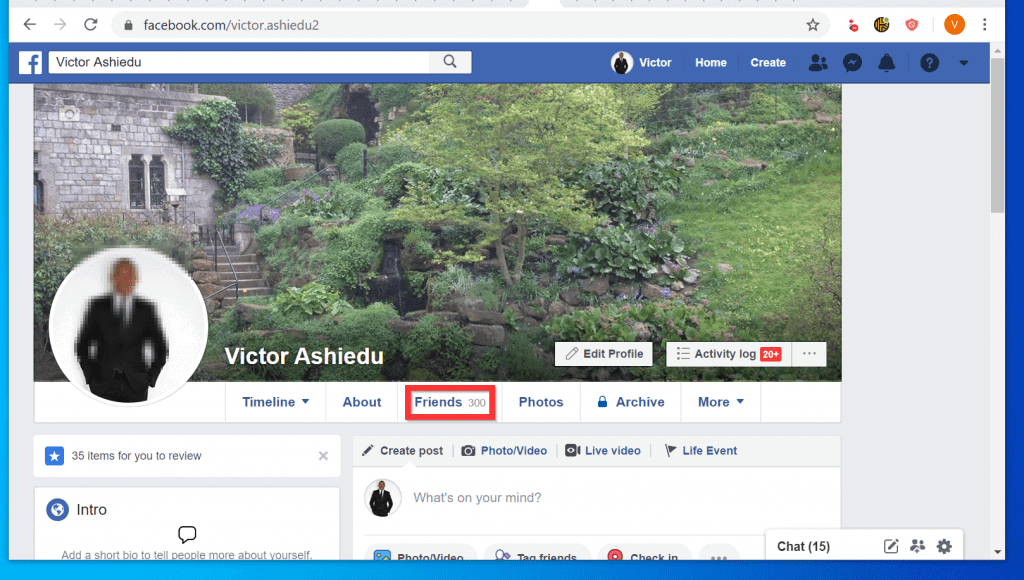Reload the page
The image size is (1024, 580).
tap(91, 25)
